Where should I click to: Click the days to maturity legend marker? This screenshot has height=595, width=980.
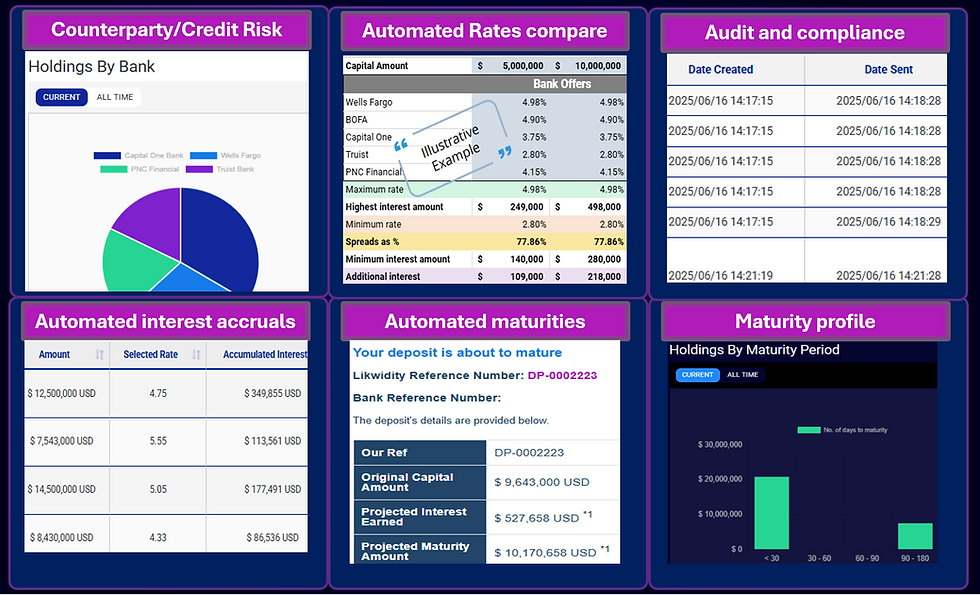tap(808, 429)
